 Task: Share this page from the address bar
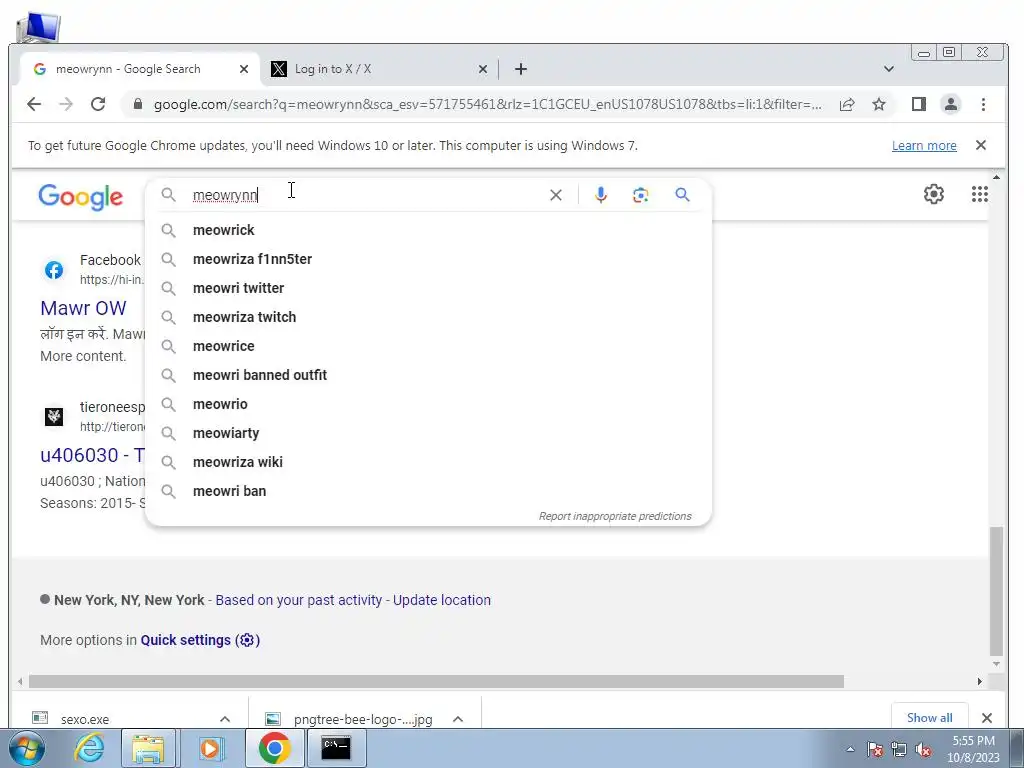847,104
